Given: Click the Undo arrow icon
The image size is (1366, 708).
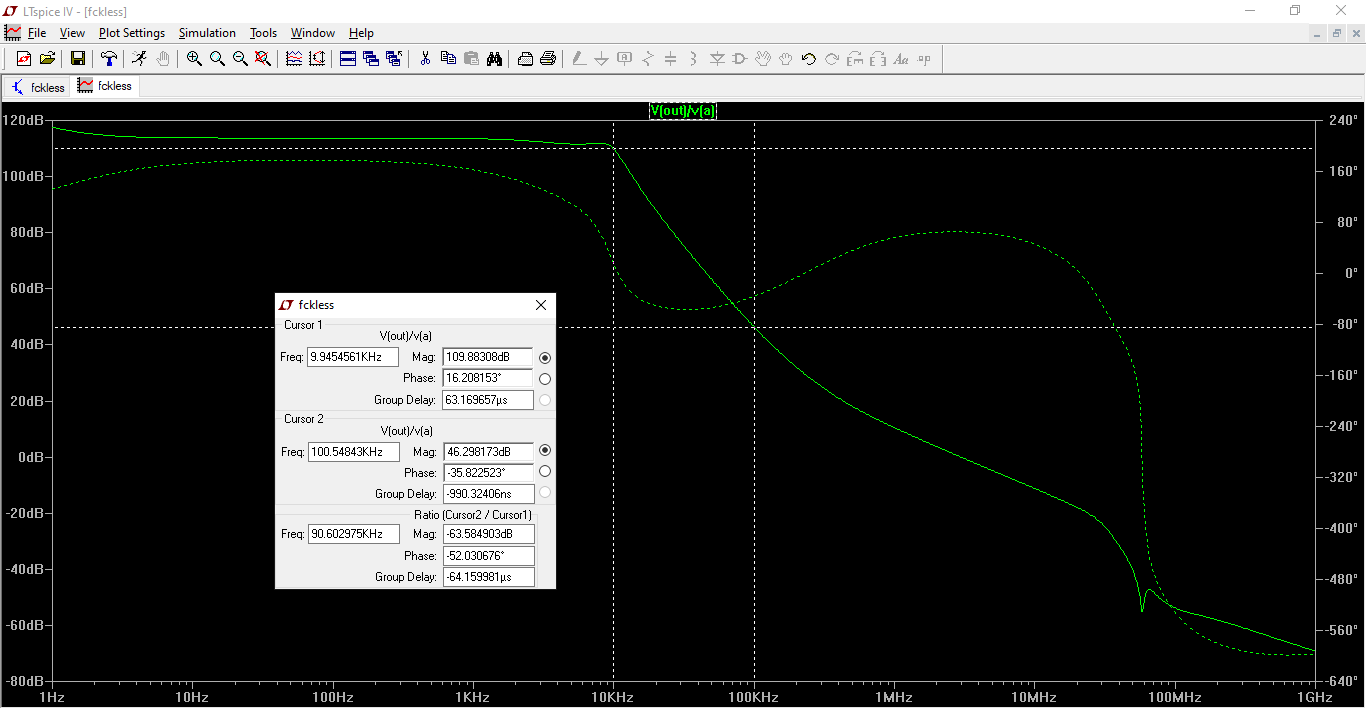Looking at the screenshot, I should 809,59.
